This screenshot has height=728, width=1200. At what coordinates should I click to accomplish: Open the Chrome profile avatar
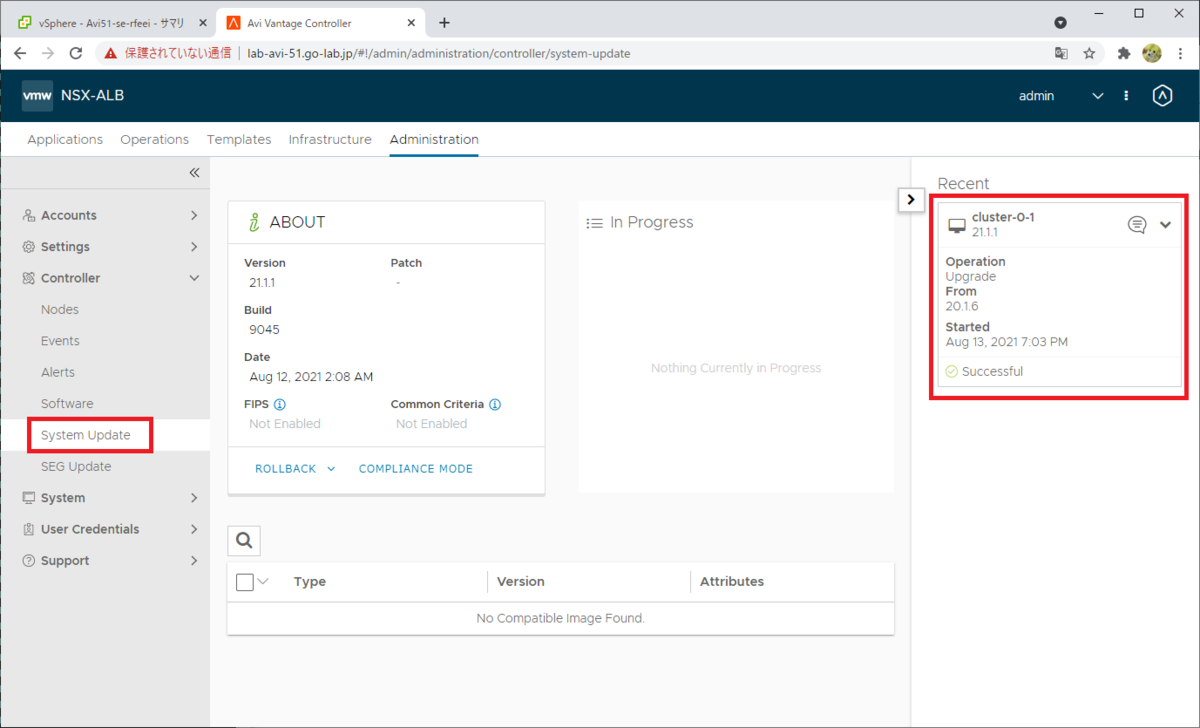[1152, 54]
